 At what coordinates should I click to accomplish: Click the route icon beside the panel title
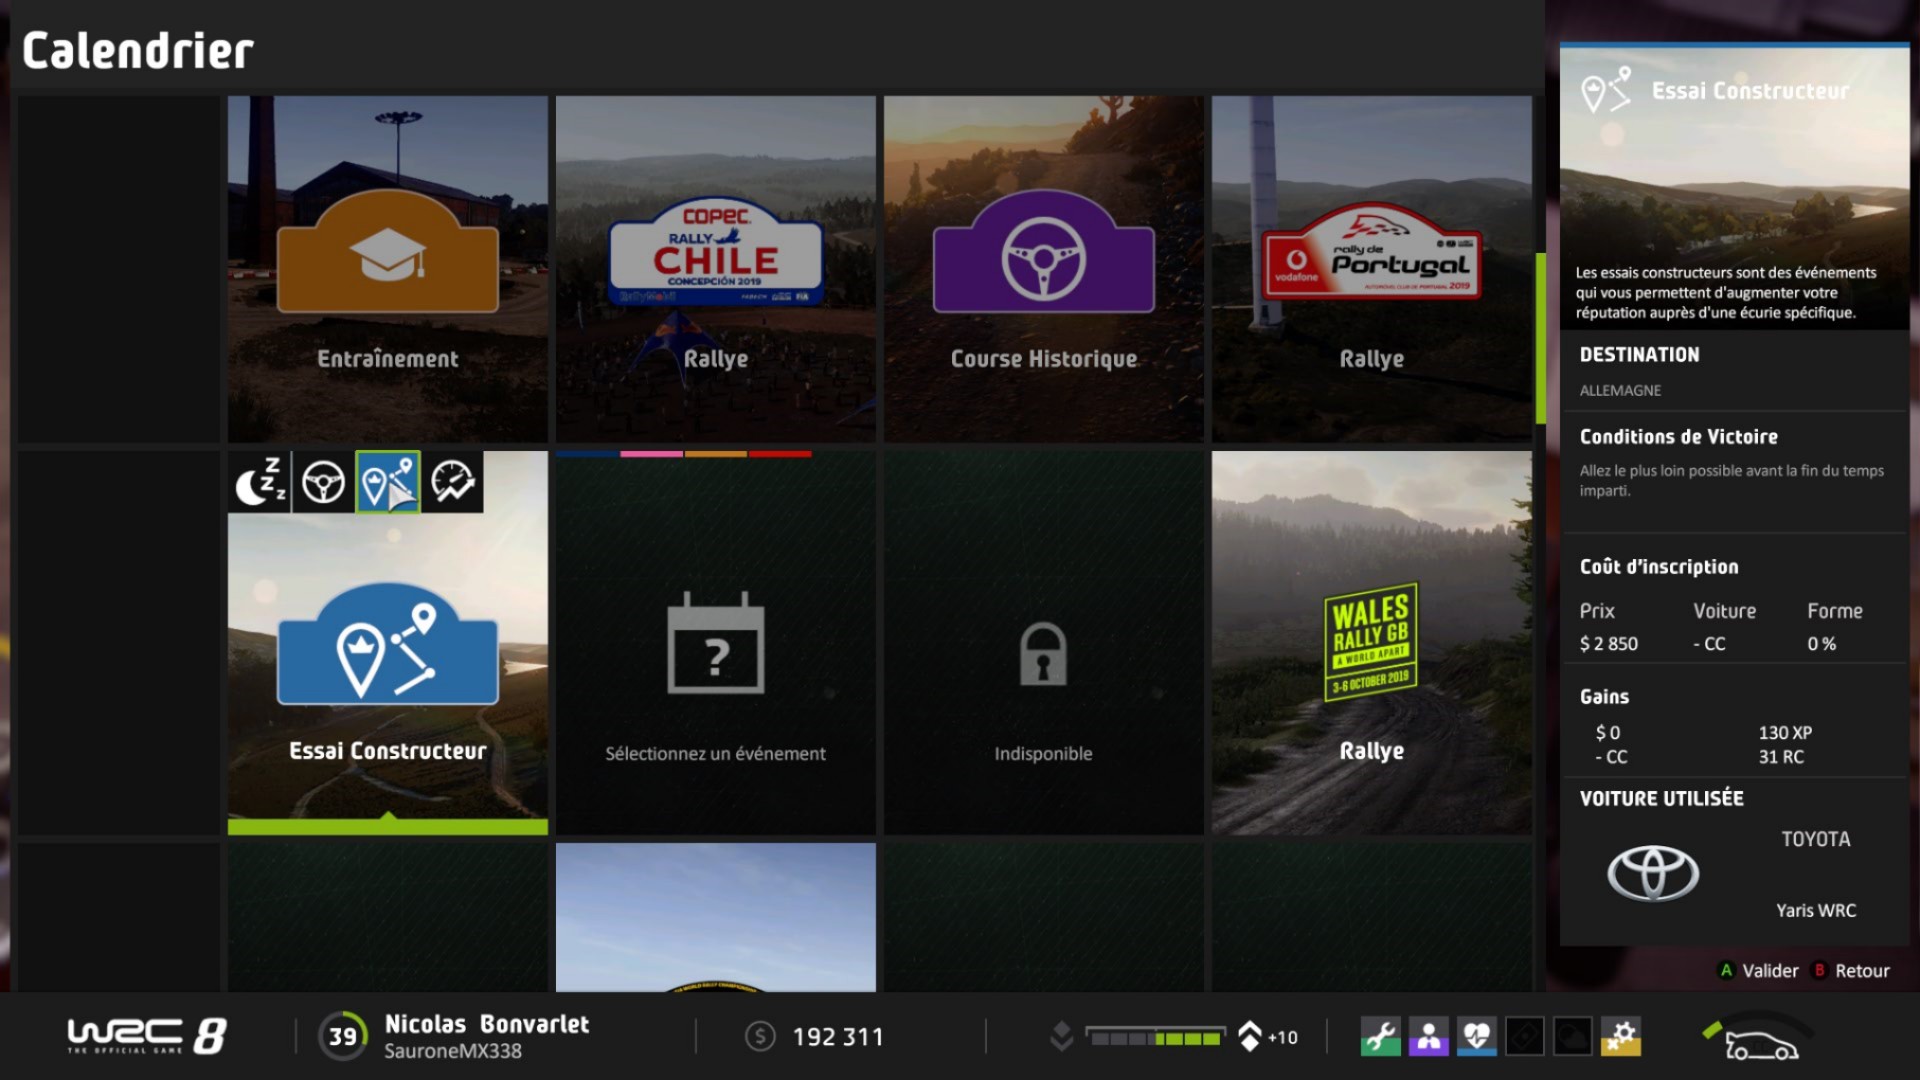click(x=1606, y=90)
